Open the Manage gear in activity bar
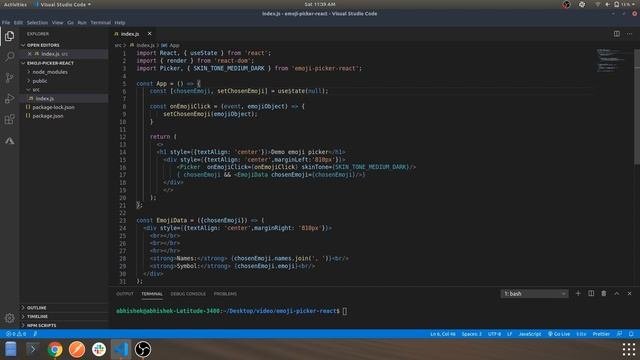This screenshot has width=640, height=360. click(x=9, y=318)
